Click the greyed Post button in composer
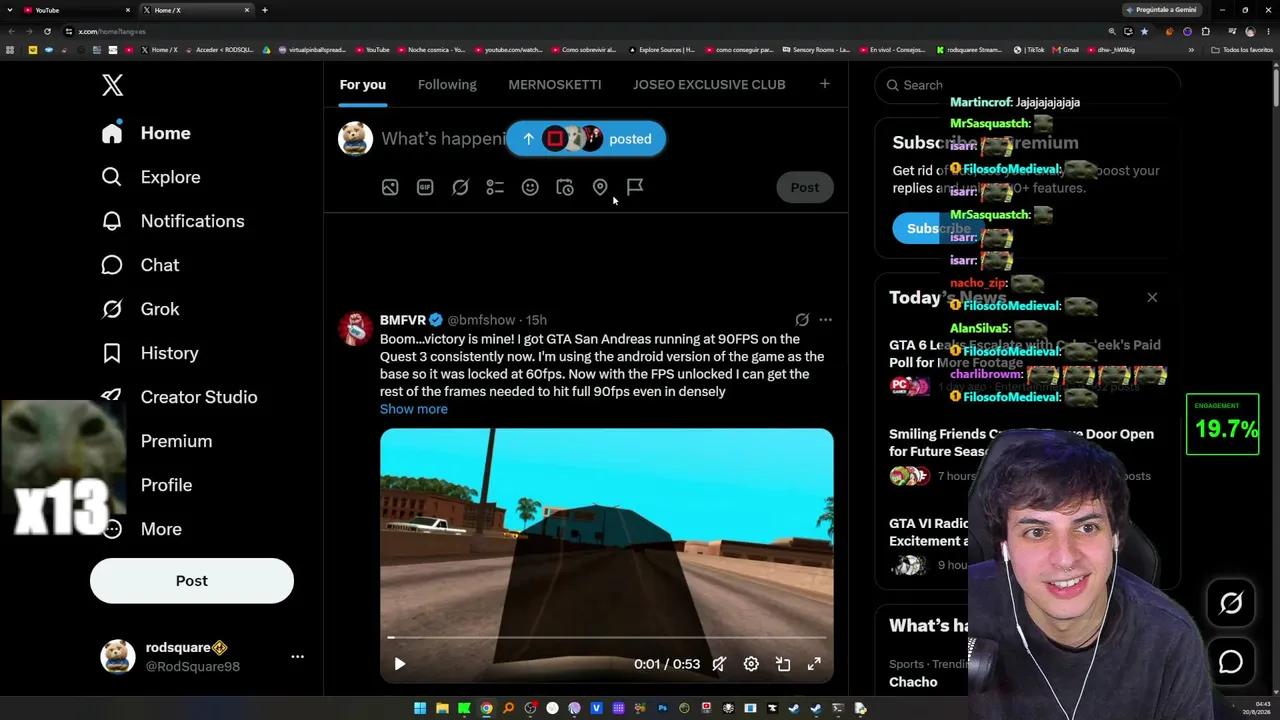 805,187
